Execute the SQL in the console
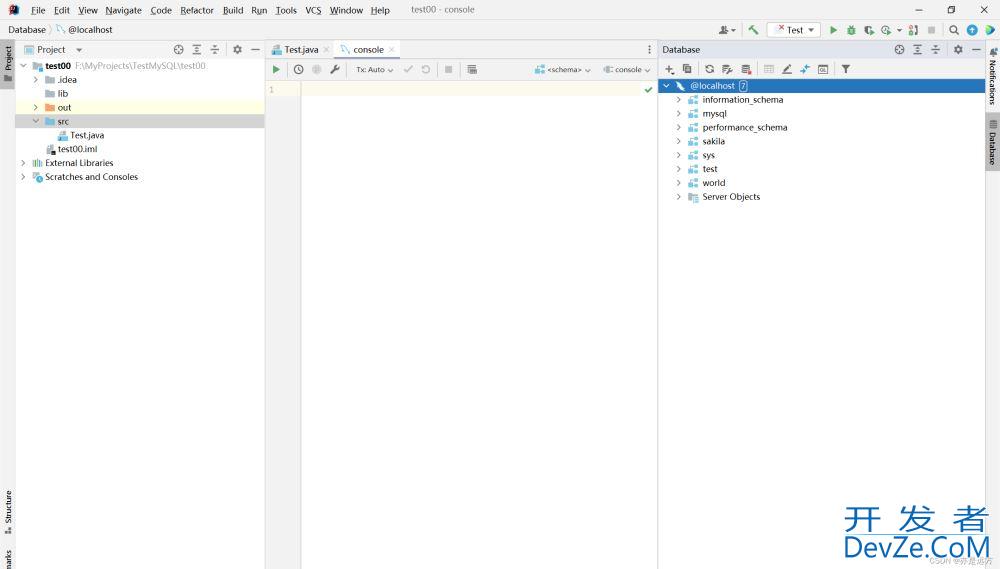Viewport: 1000px width, 569px height. click(276, 70)
